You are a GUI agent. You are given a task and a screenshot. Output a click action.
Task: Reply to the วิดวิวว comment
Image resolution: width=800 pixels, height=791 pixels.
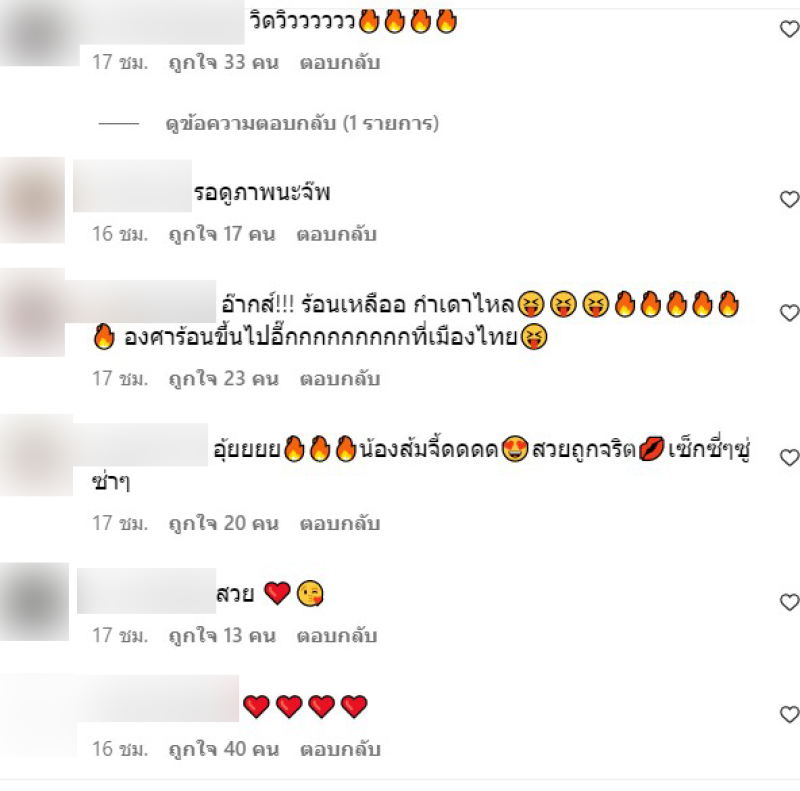tap(340, 62)
